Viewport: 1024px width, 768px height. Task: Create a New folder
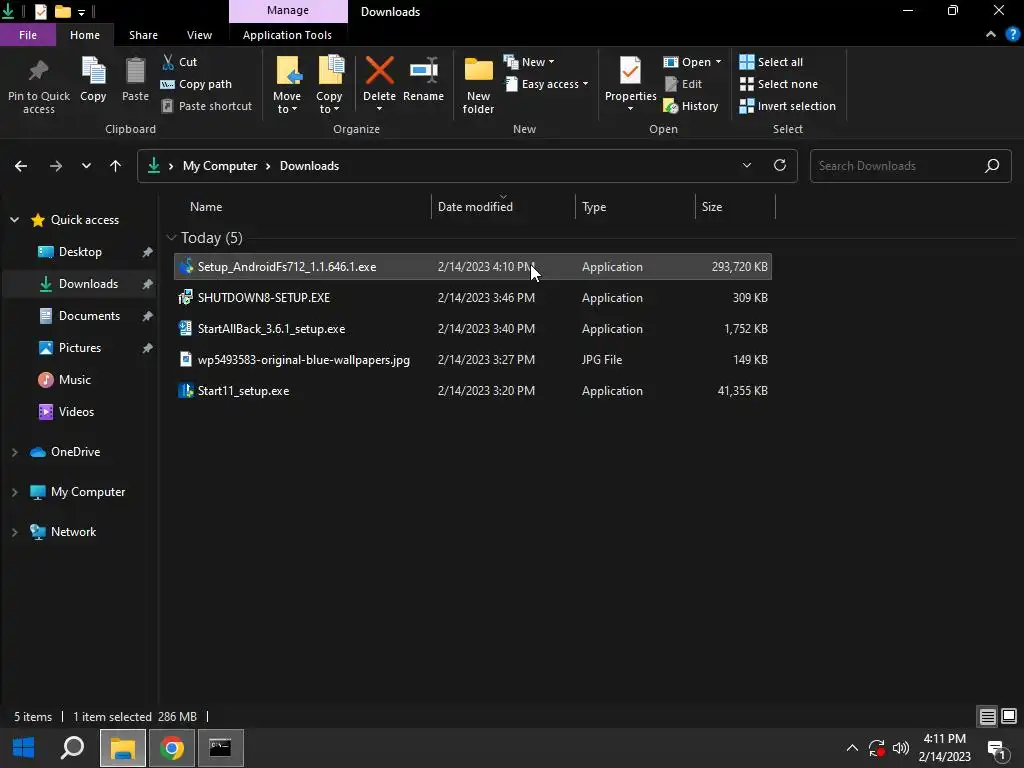[478, 86]
